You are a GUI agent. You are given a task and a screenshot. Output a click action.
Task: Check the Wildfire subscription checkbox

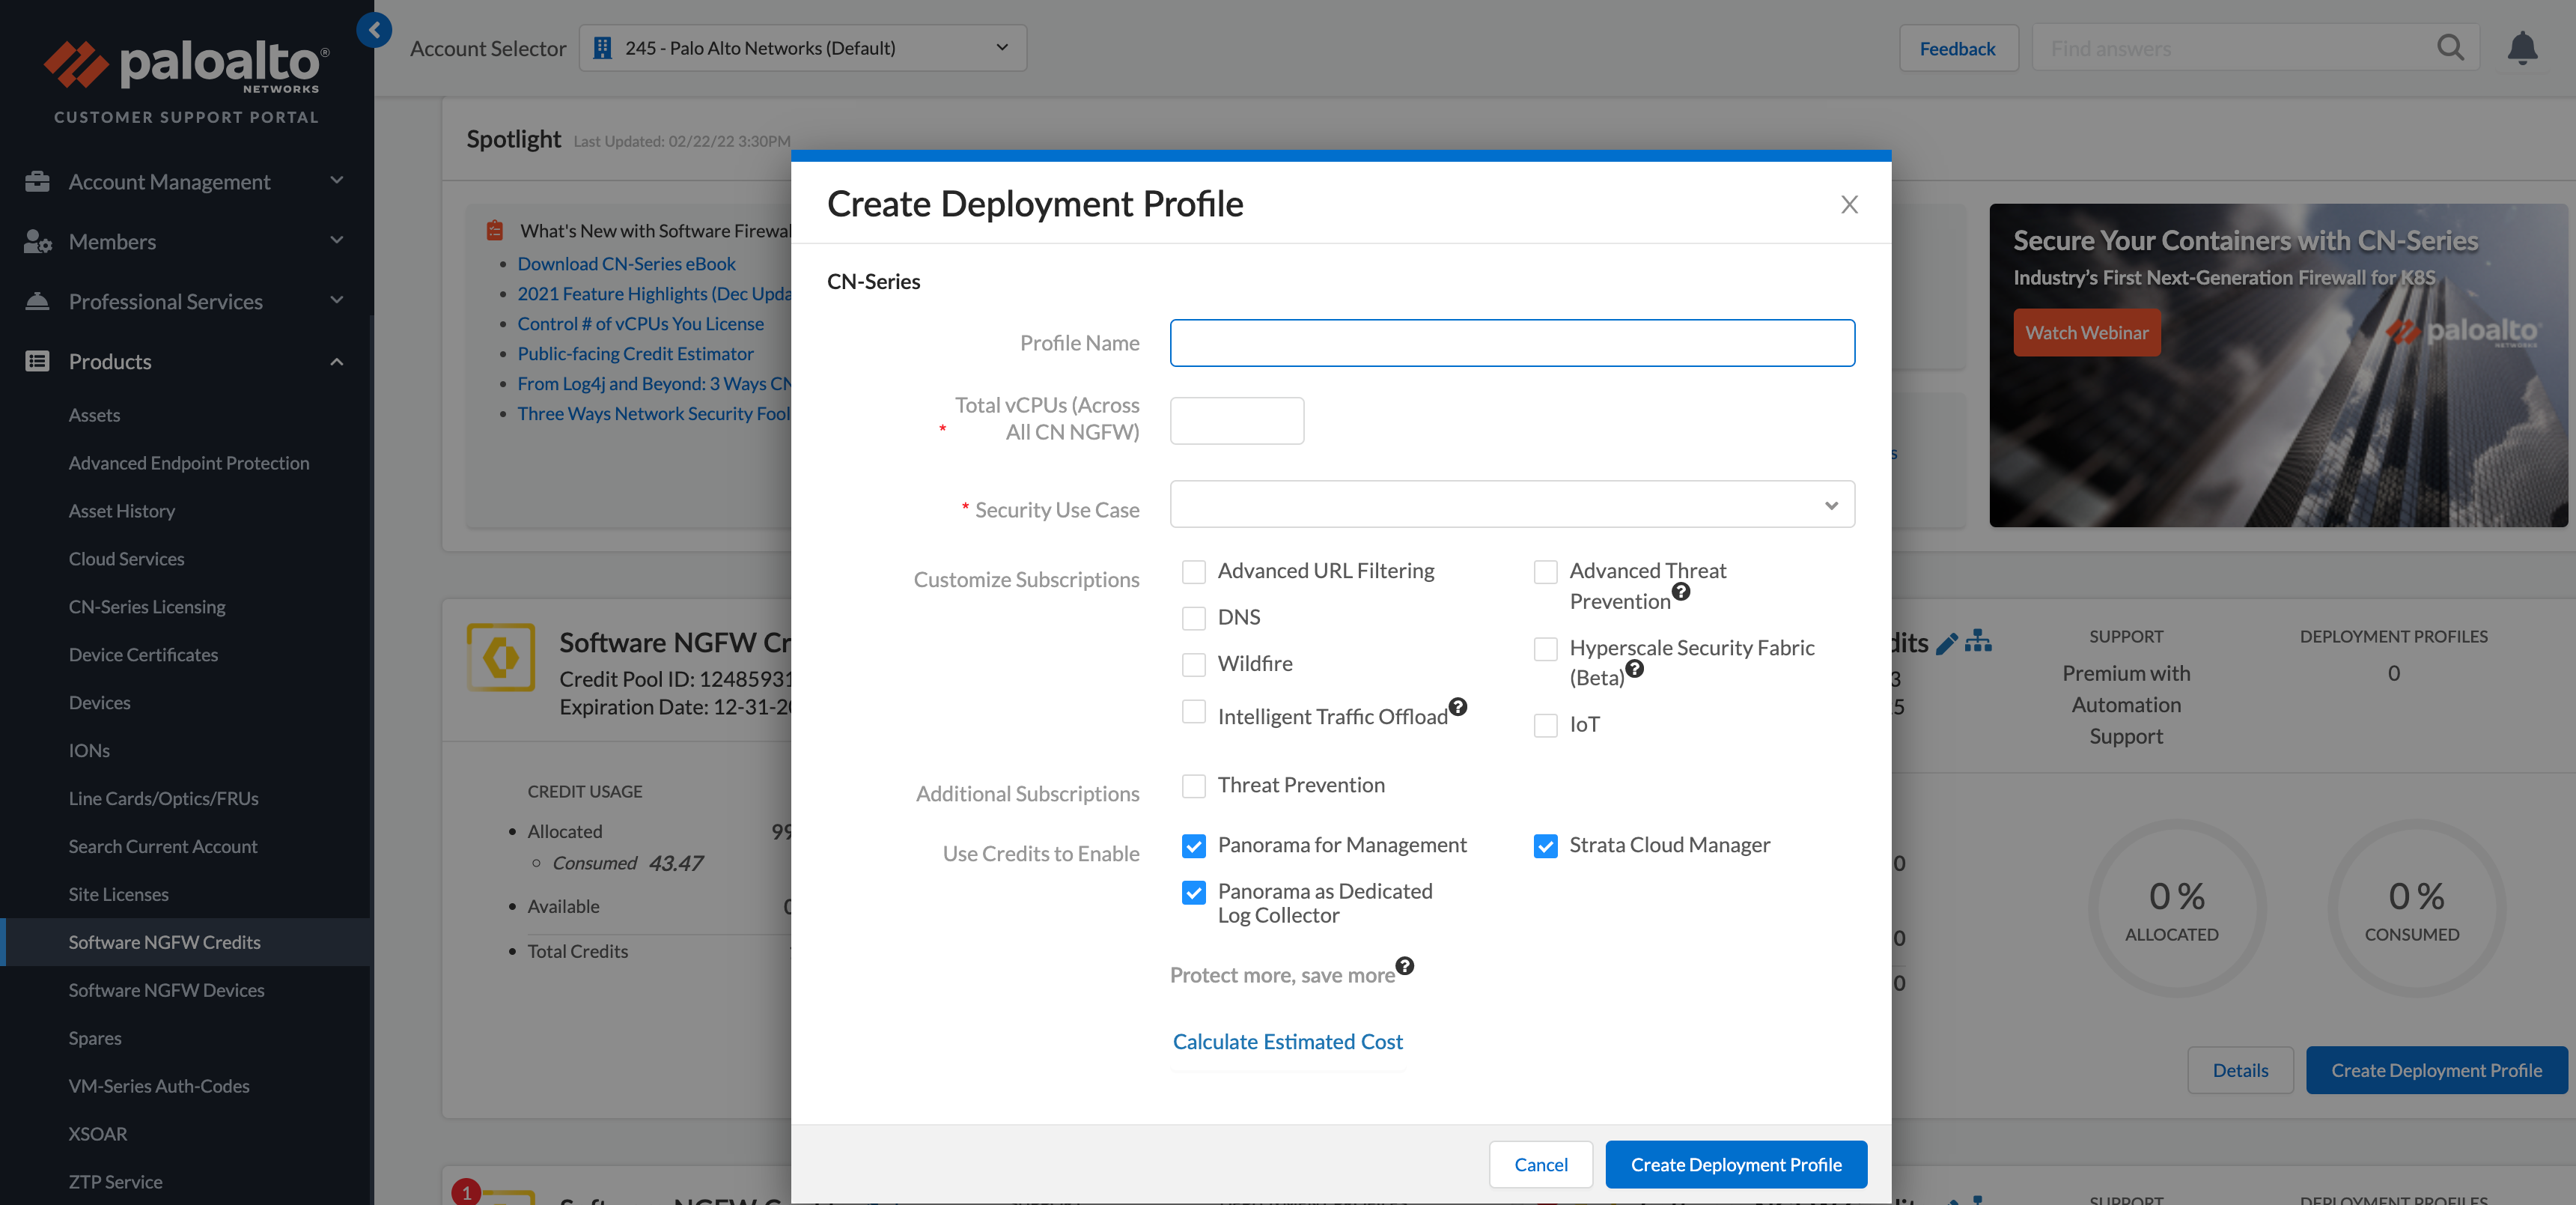click(x=1193, y=664)
